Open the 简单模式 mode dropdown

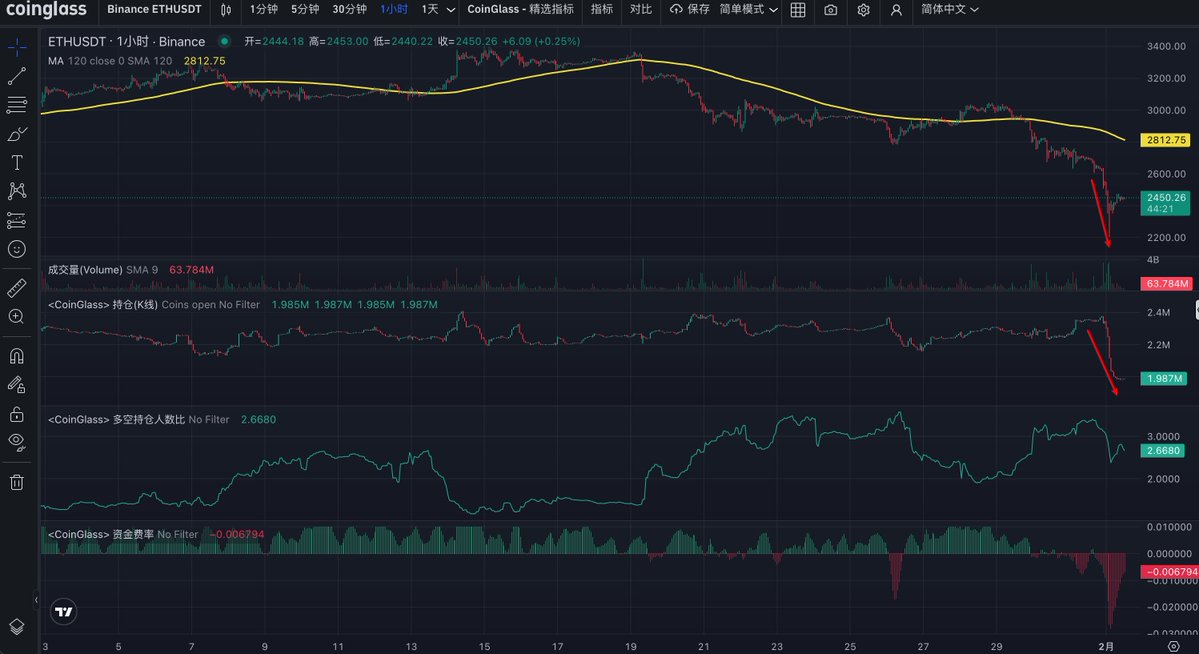click(x=748, y=10)
